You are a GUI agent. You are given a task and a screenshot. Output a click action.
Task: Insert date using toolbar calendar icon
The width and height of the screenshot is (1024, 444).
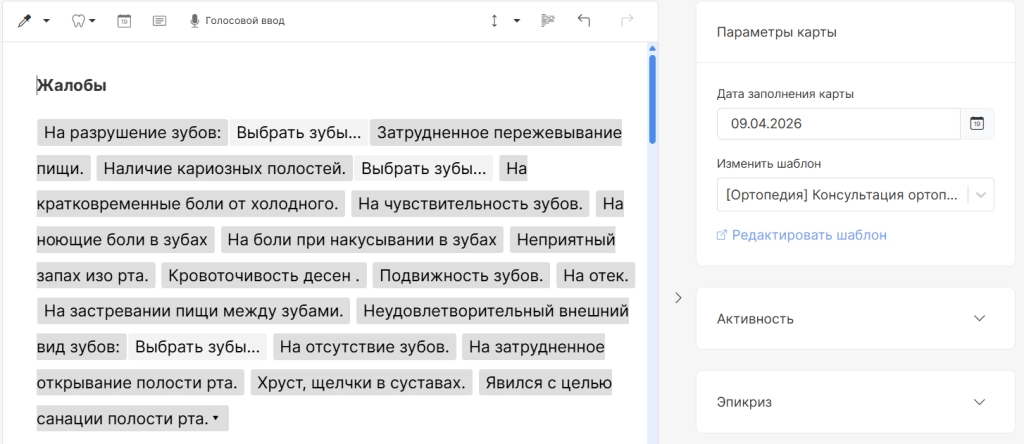[124, 20]
